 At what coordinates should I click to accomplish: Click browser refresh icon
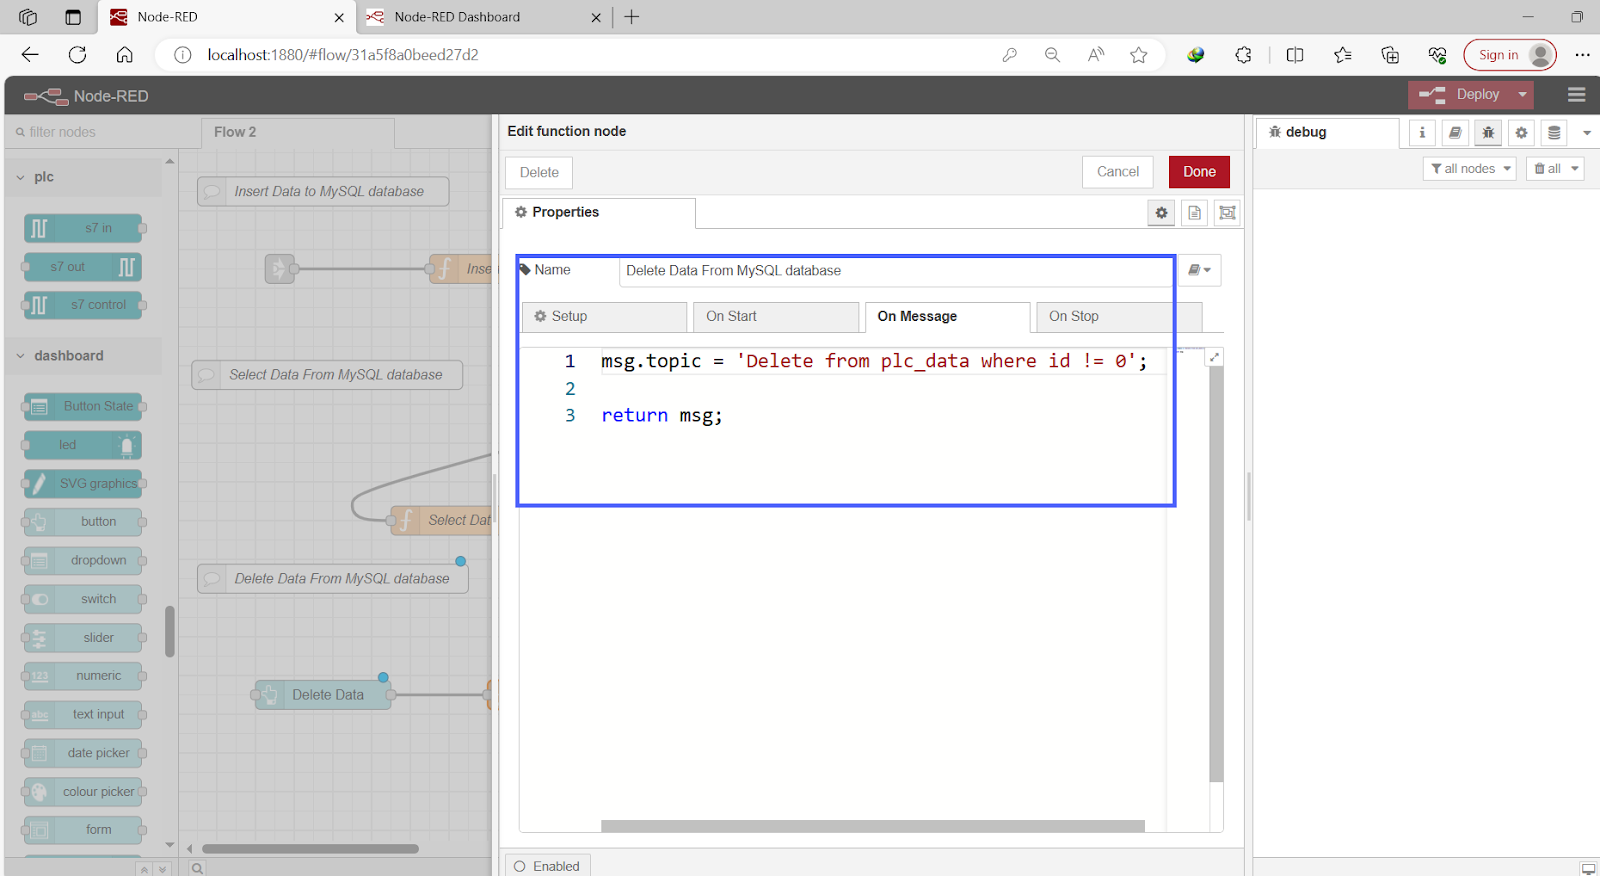tap(77, 55)
